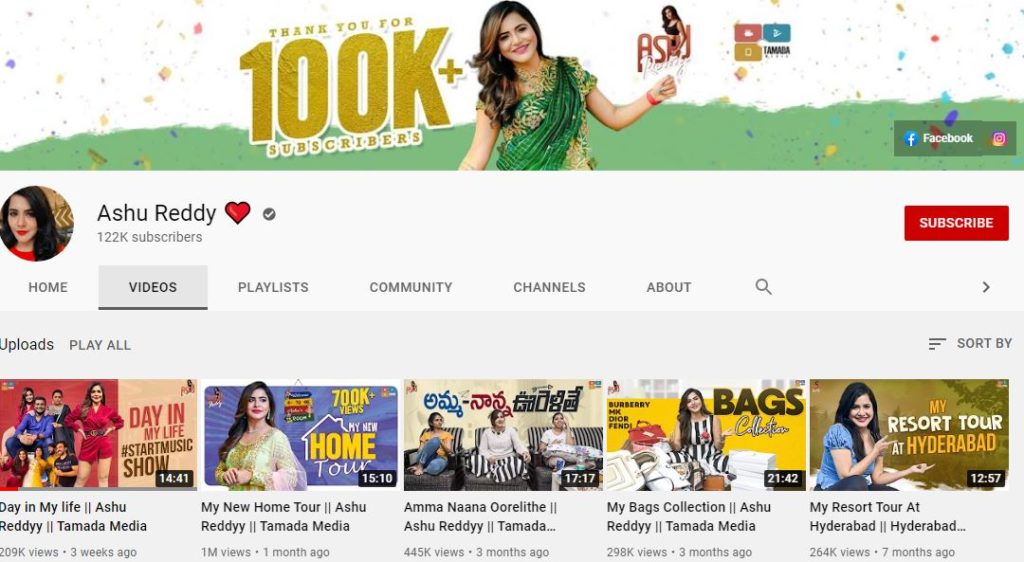The width and height of the screenshot is (1024, 562).
Task: Click the '445K views · 3 months ago' text
Action: coord(476,552)
